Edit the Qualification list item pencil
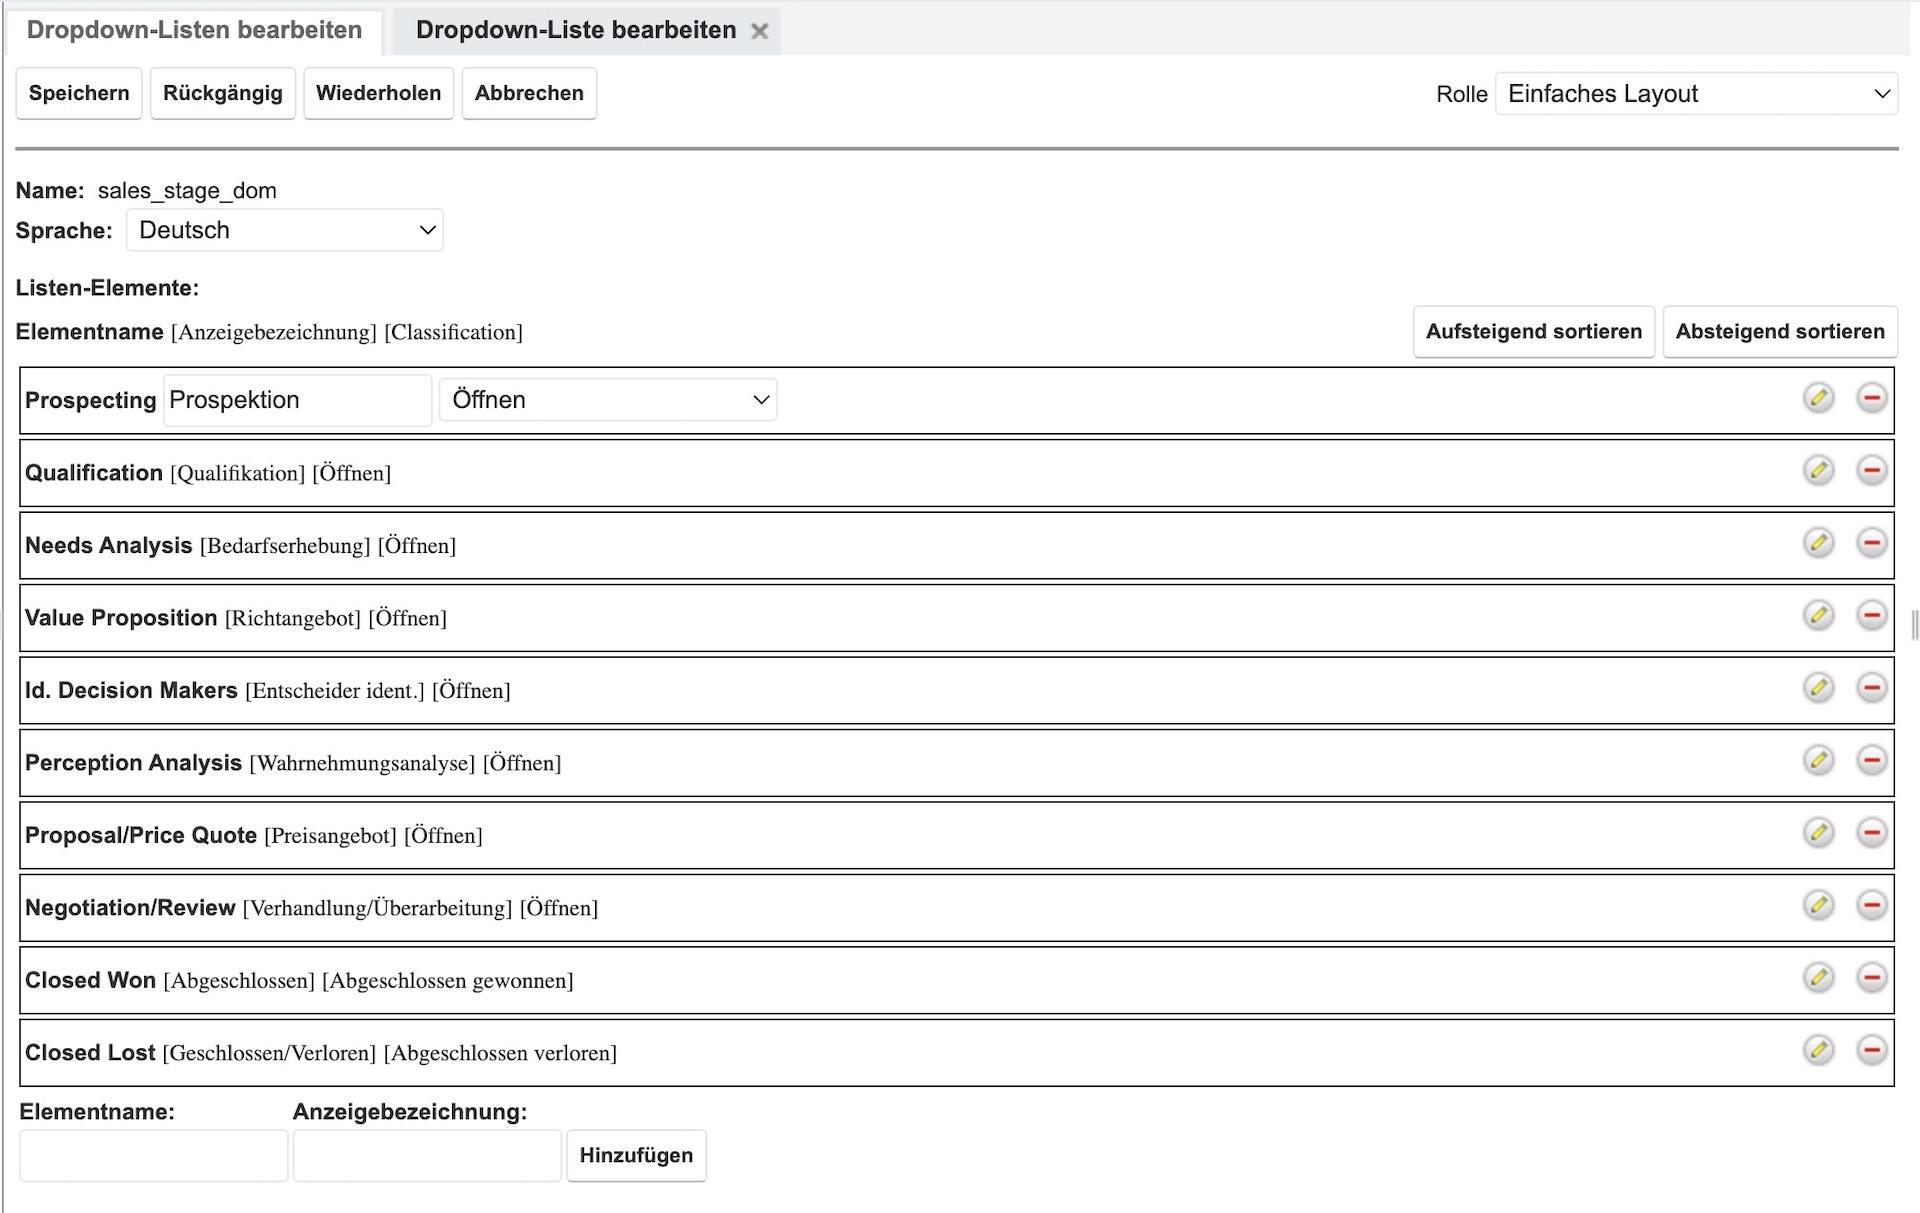The image size is (1920, 1213). tap(1818, 470)
